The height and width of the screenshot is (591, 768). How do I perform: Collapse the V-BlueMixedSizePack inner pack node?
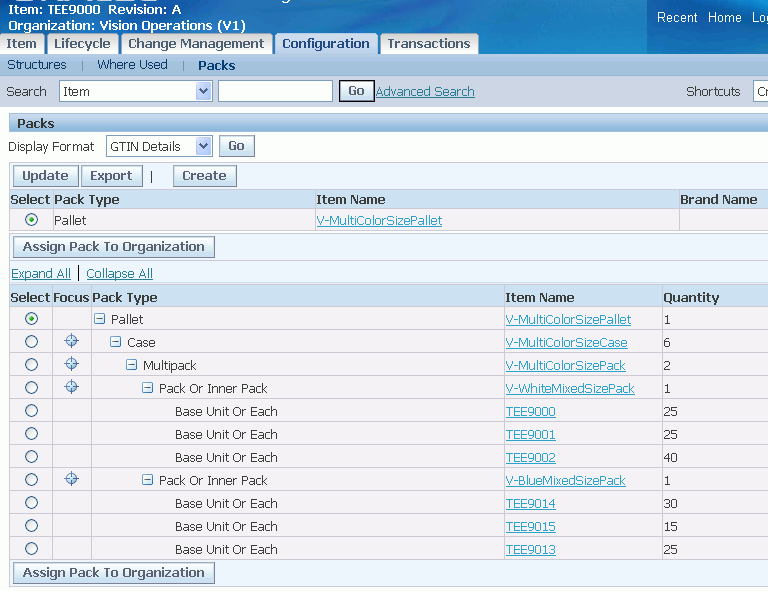pos(147,480)
